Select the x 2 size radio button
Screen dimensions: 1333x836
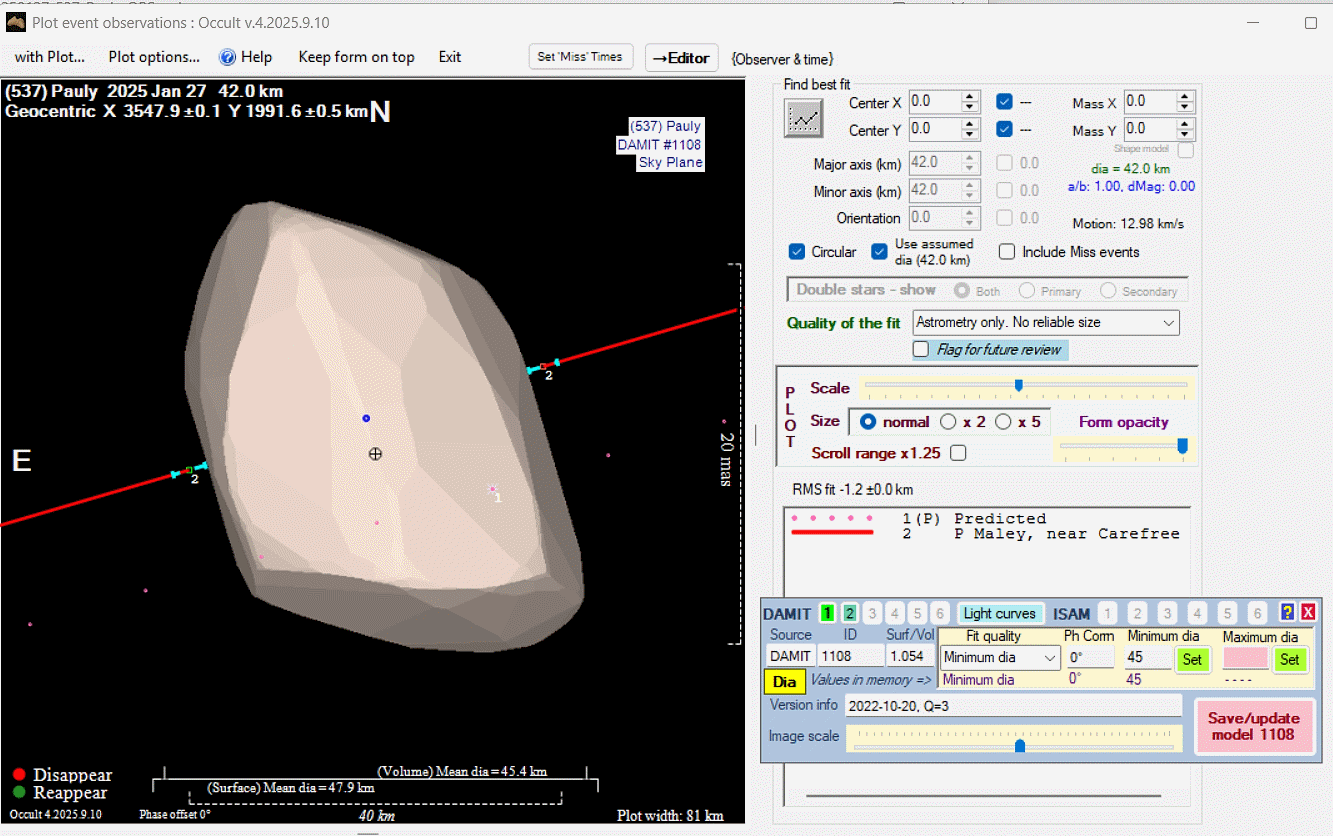[948, 422]
